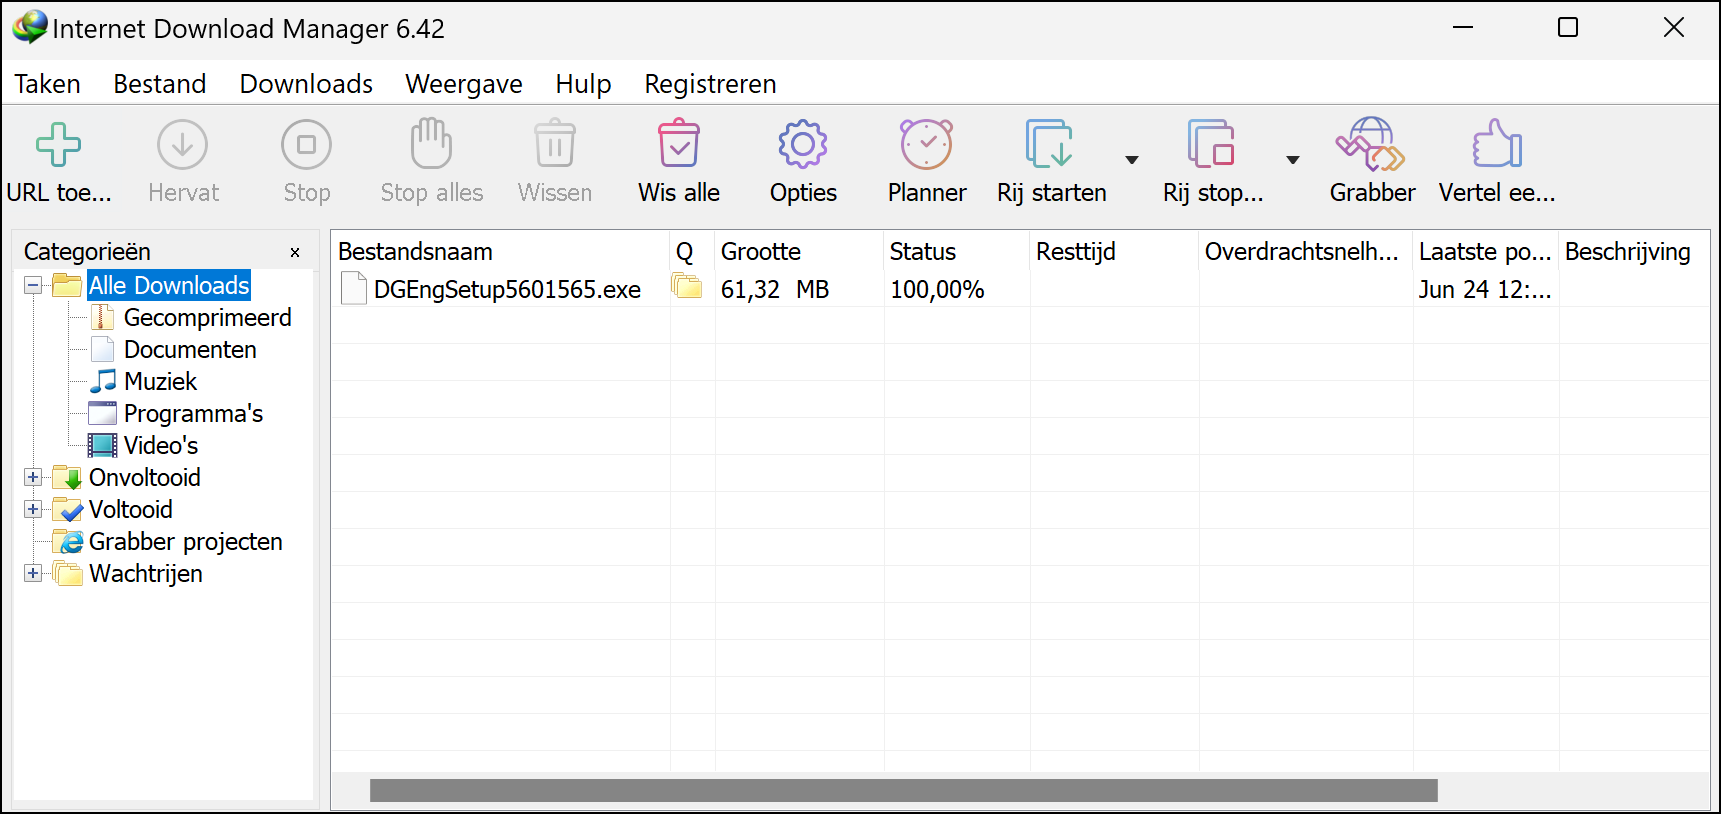Image resolution: width=1721 pixels, height=814 pixels.
Task: Launch the Grabber tool icon
Action: pyautogui.click(x=1371, y=144)
